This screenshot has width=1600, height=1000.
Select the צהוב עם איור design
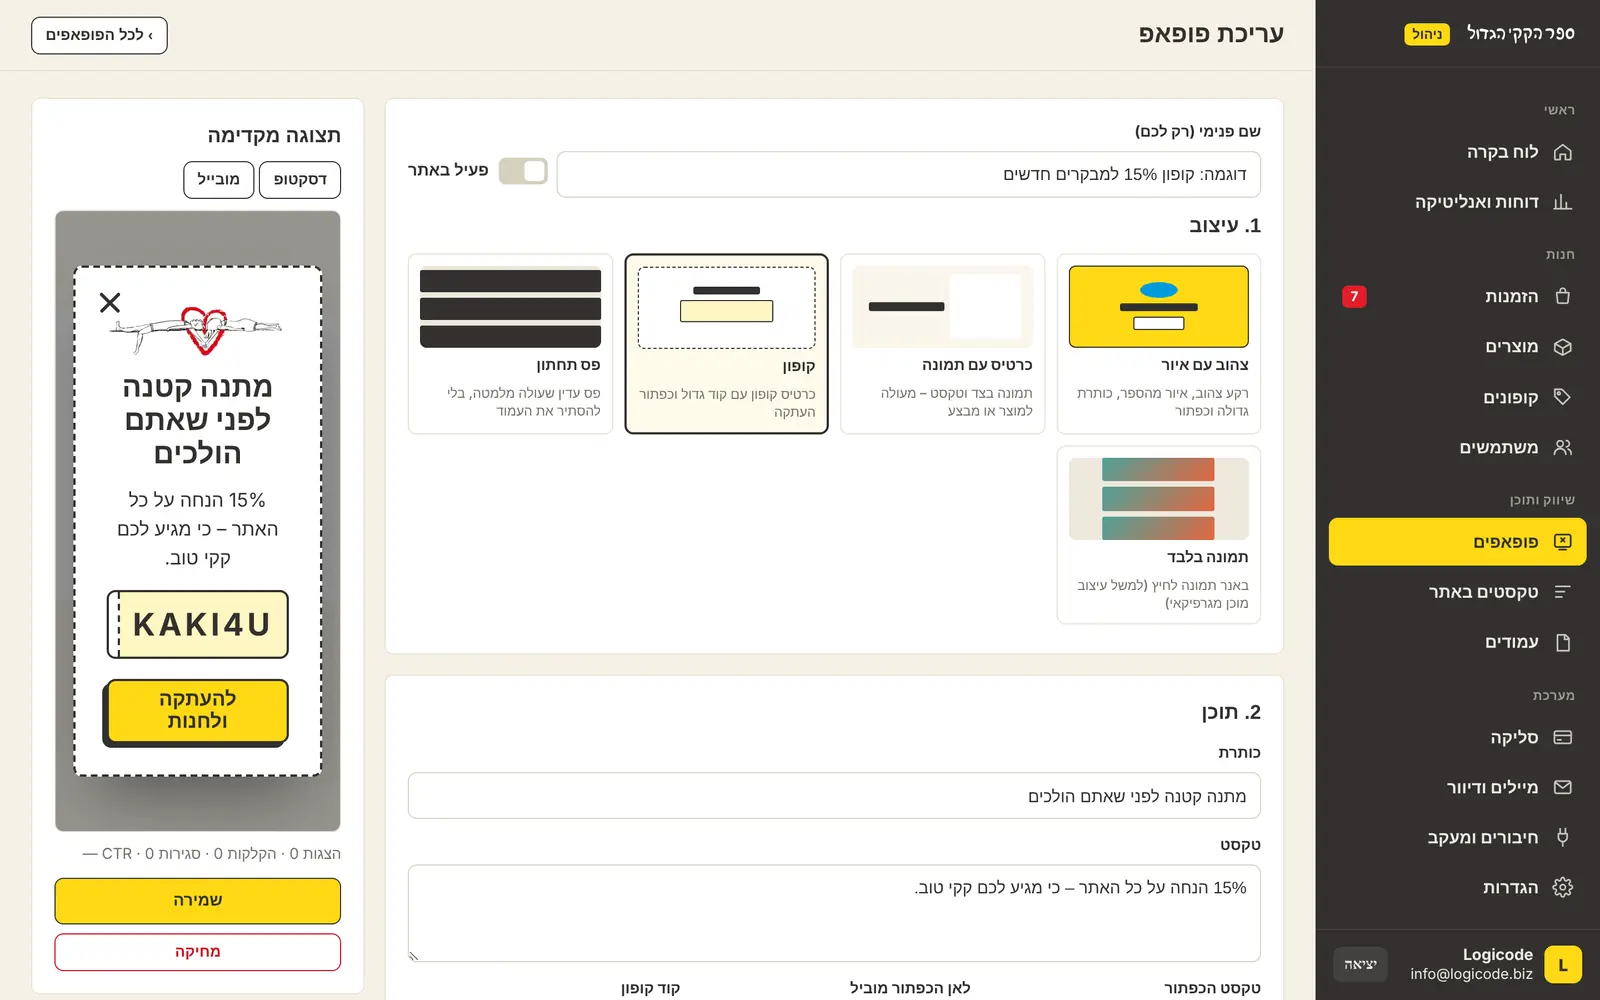click(1158, 343)
